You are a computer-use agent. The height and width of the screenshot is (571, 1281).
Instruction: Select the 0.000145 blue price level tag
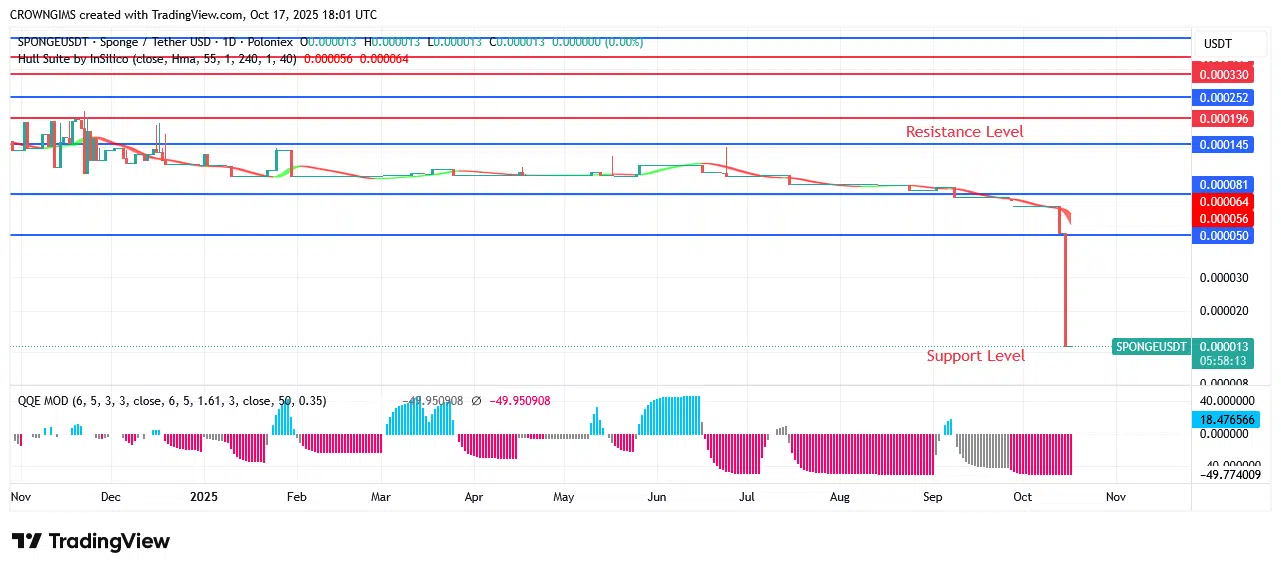click(1223, 145)
